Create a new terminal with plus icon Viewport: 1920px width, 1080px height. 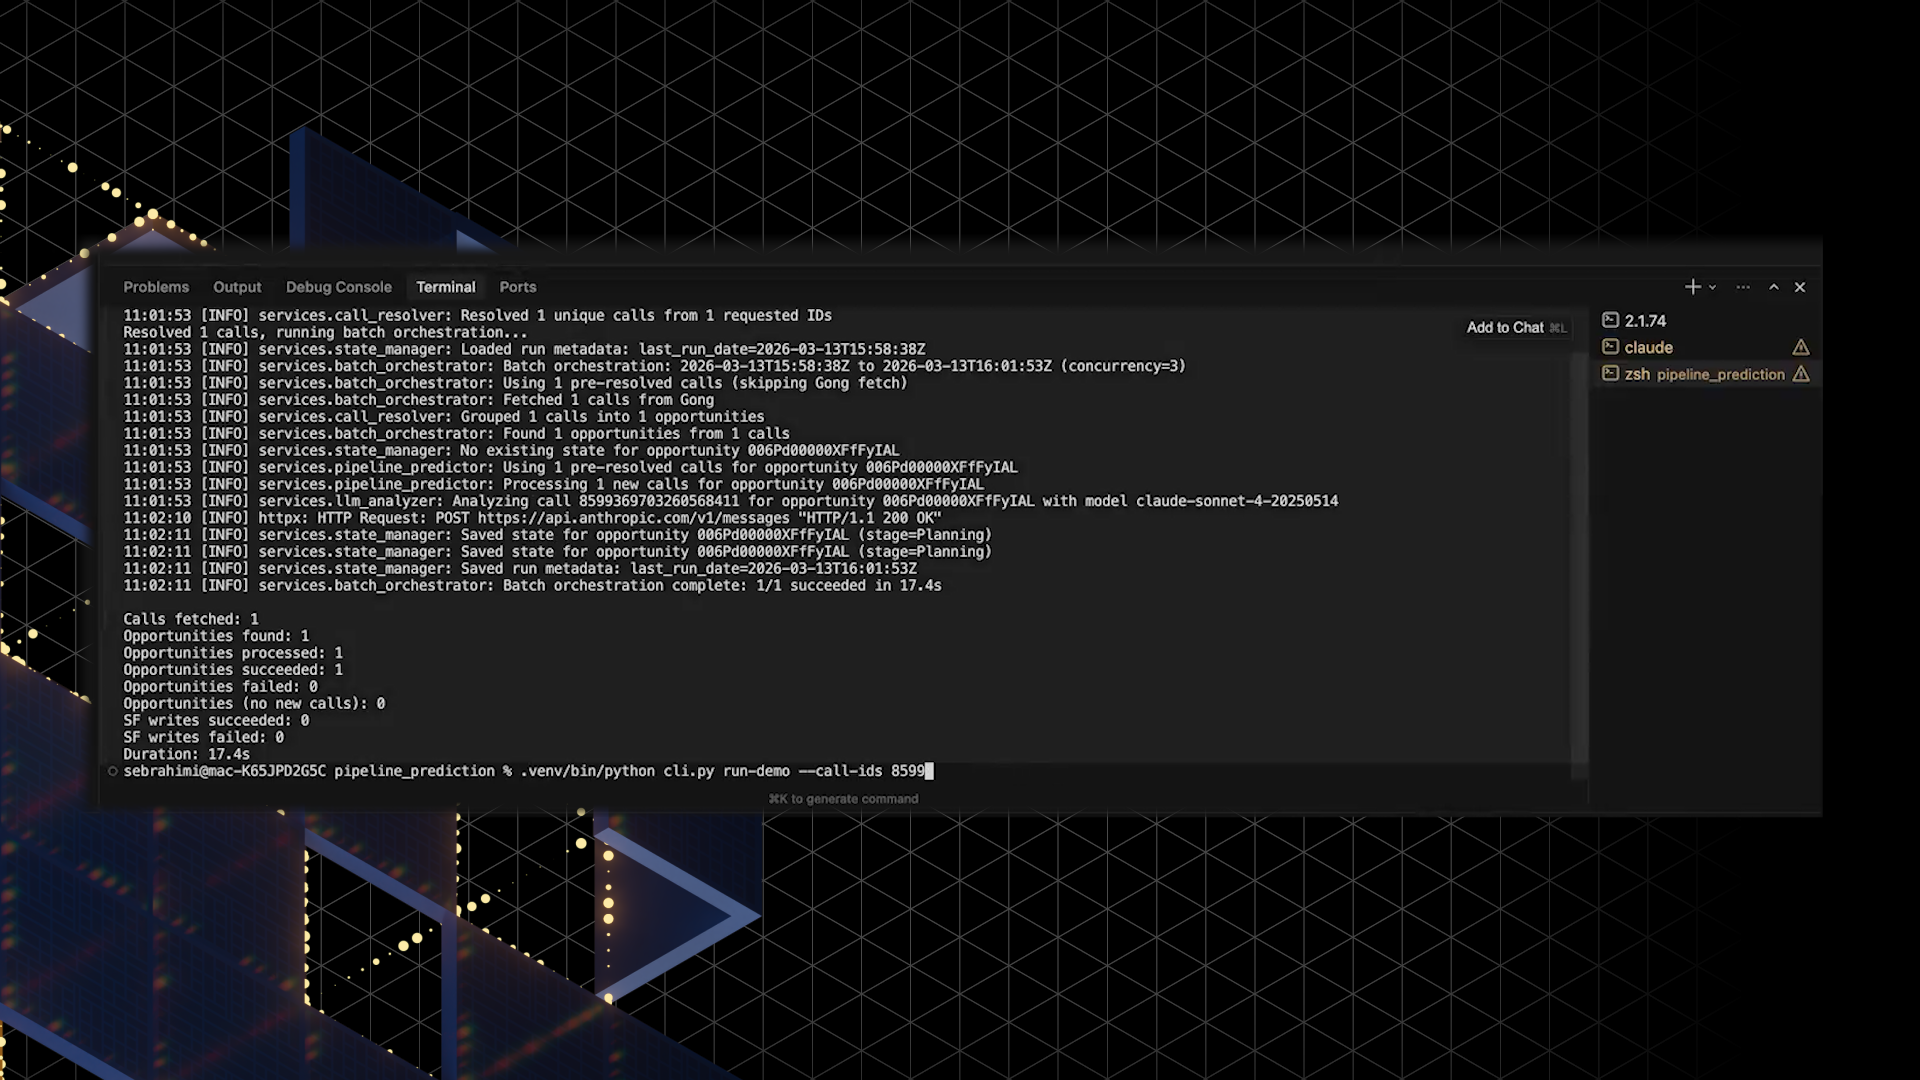click(x=1692, y=287)
